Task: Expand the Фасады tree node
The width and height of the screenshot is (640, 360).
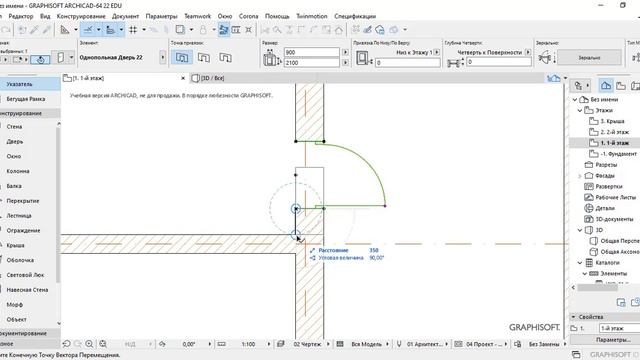Action: pos(580,176)
